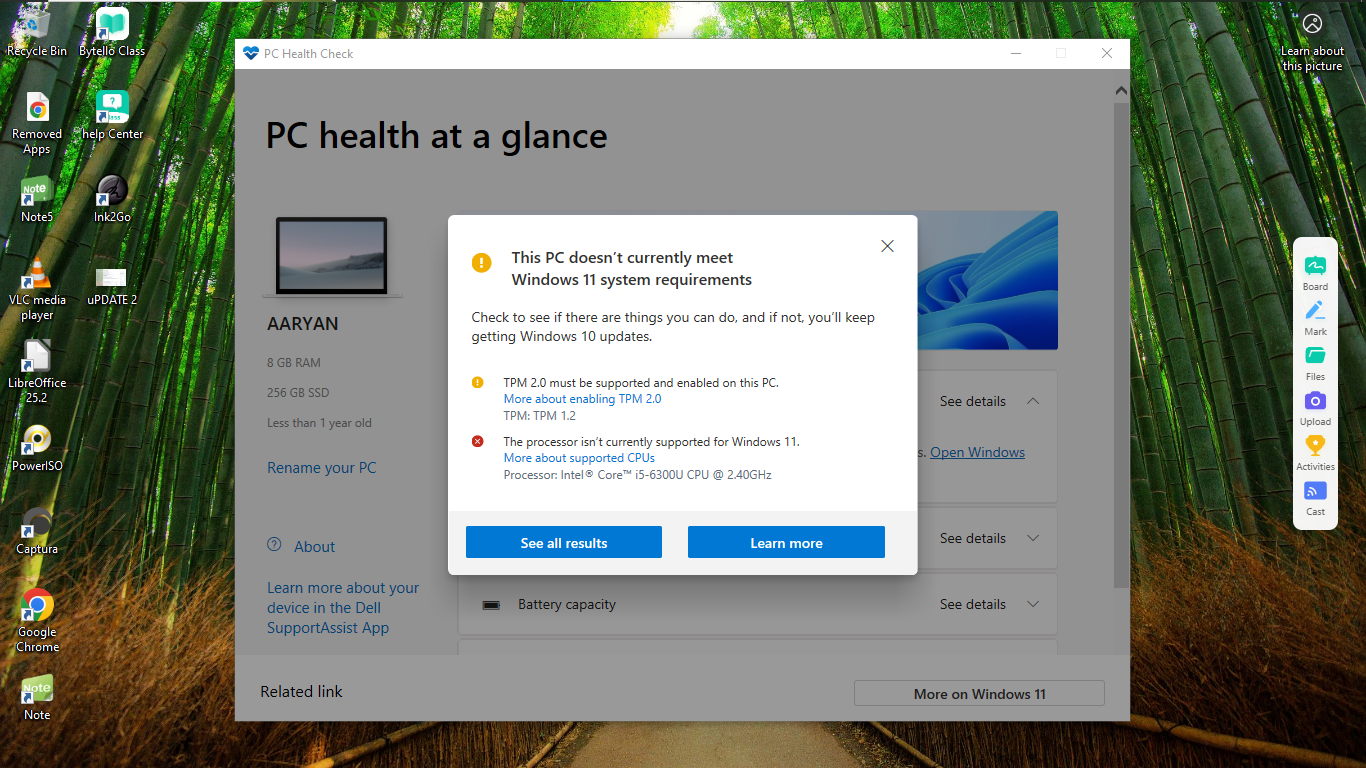The image size is (1366, 768).
Task: Collapse the first See details section
Action: [x=989, y=401]
